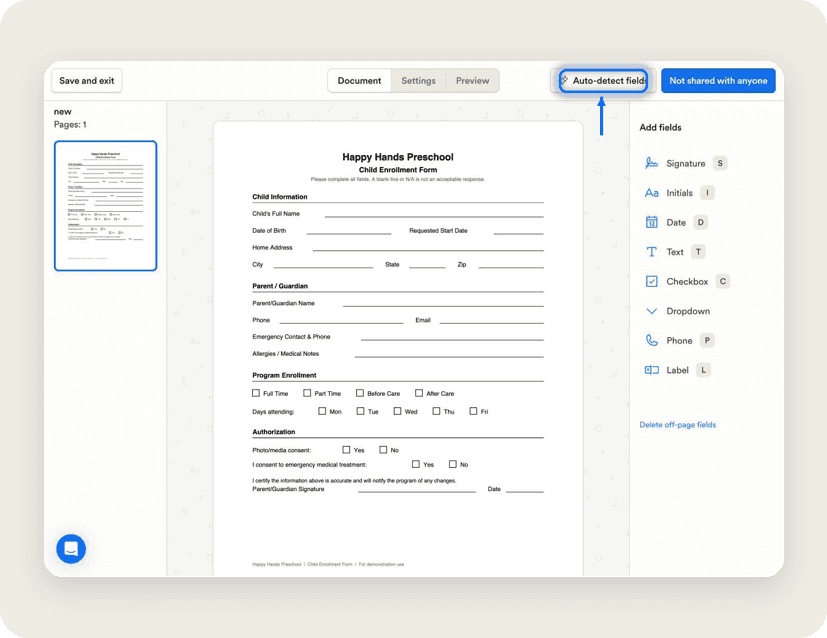Tick the Part Time checkbox
The width and height of the screenshot is (827, 638).
[307, 393]
